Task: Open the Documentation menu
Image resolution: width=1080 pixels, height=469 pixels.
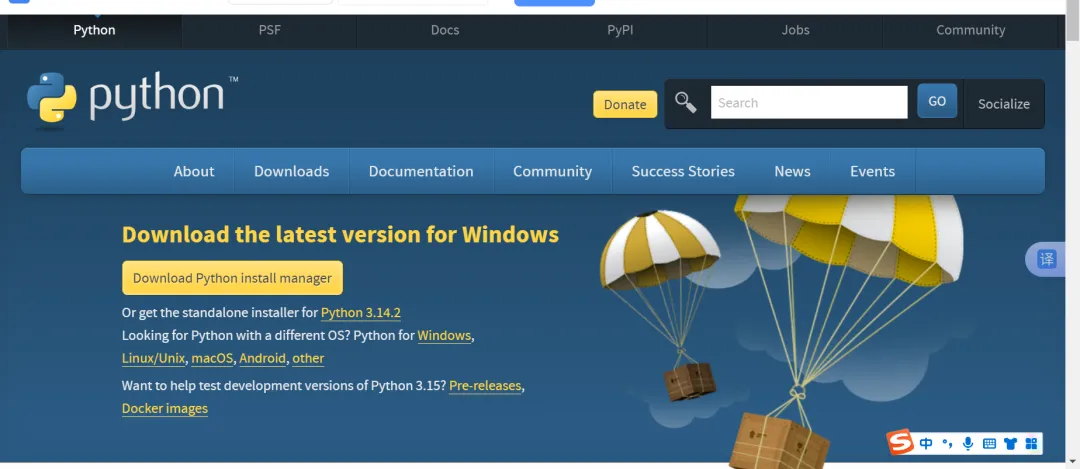Action: pos(421,171)
